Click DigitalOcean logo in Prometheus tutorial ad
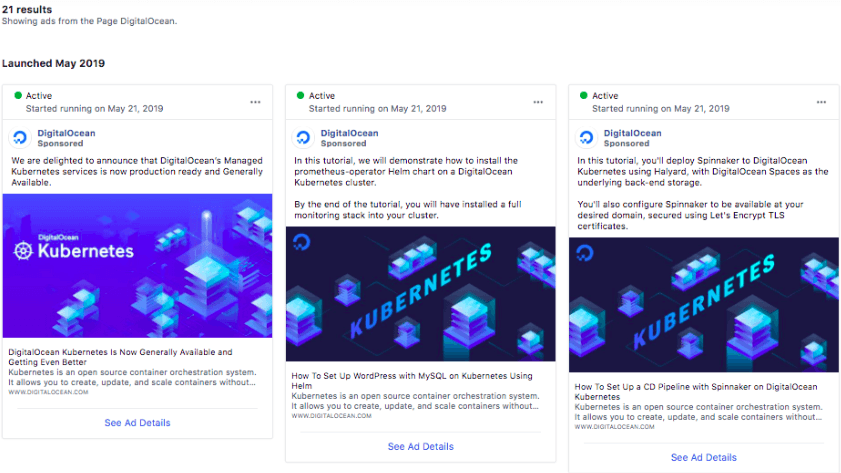The width and height of the screenshot is (841, 473). [305, 138]
